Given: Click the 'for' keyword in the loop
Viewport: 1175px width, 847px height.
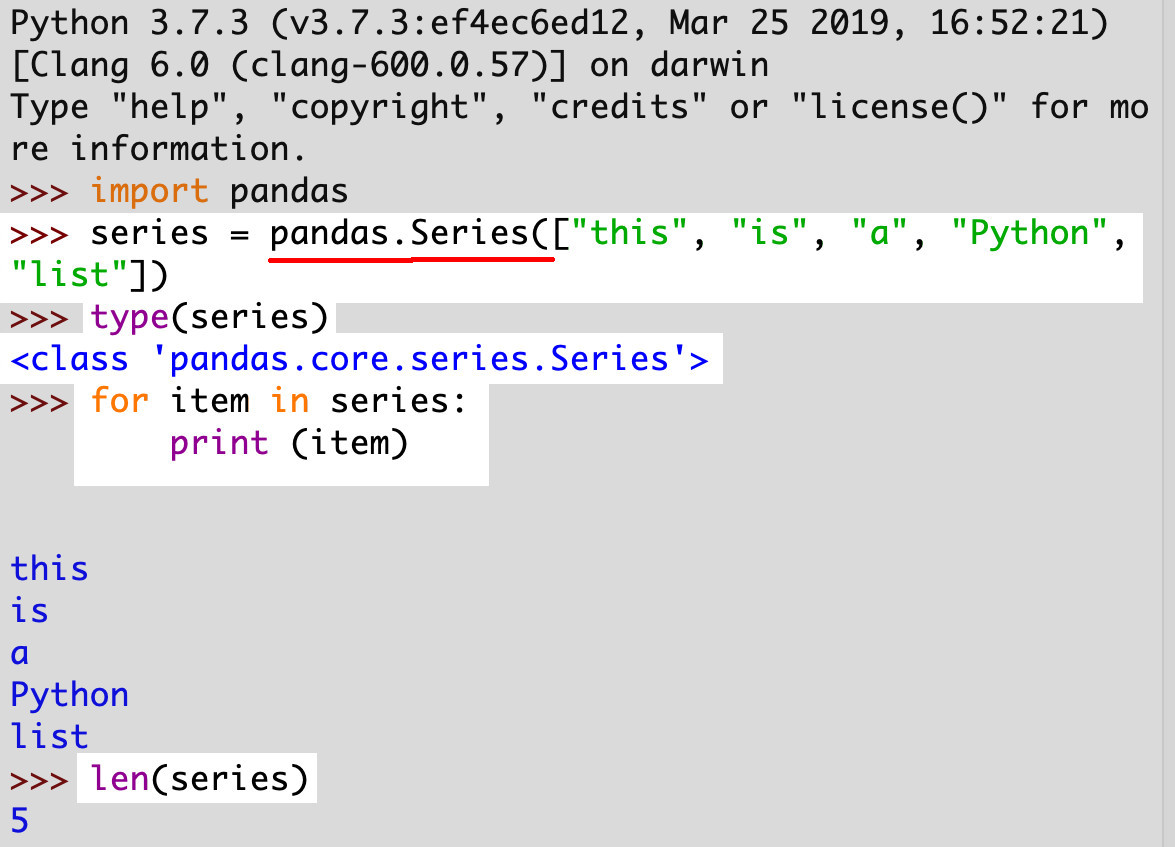Looking at the screenshot, I should [119, 401].
